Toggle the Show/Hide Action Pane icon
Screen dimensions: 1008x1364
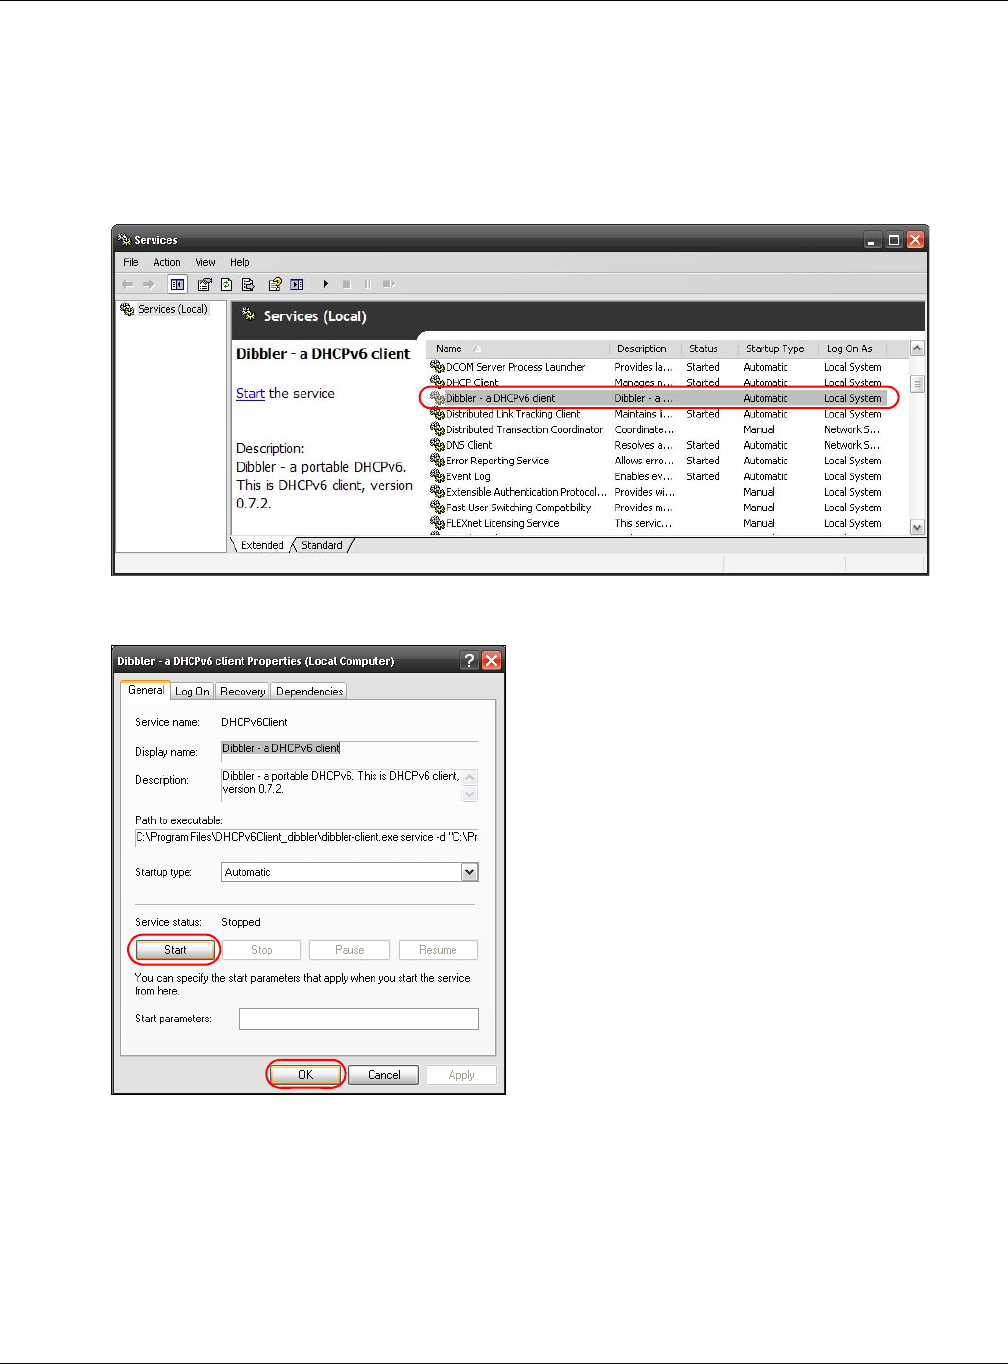[x=297, y=284]
